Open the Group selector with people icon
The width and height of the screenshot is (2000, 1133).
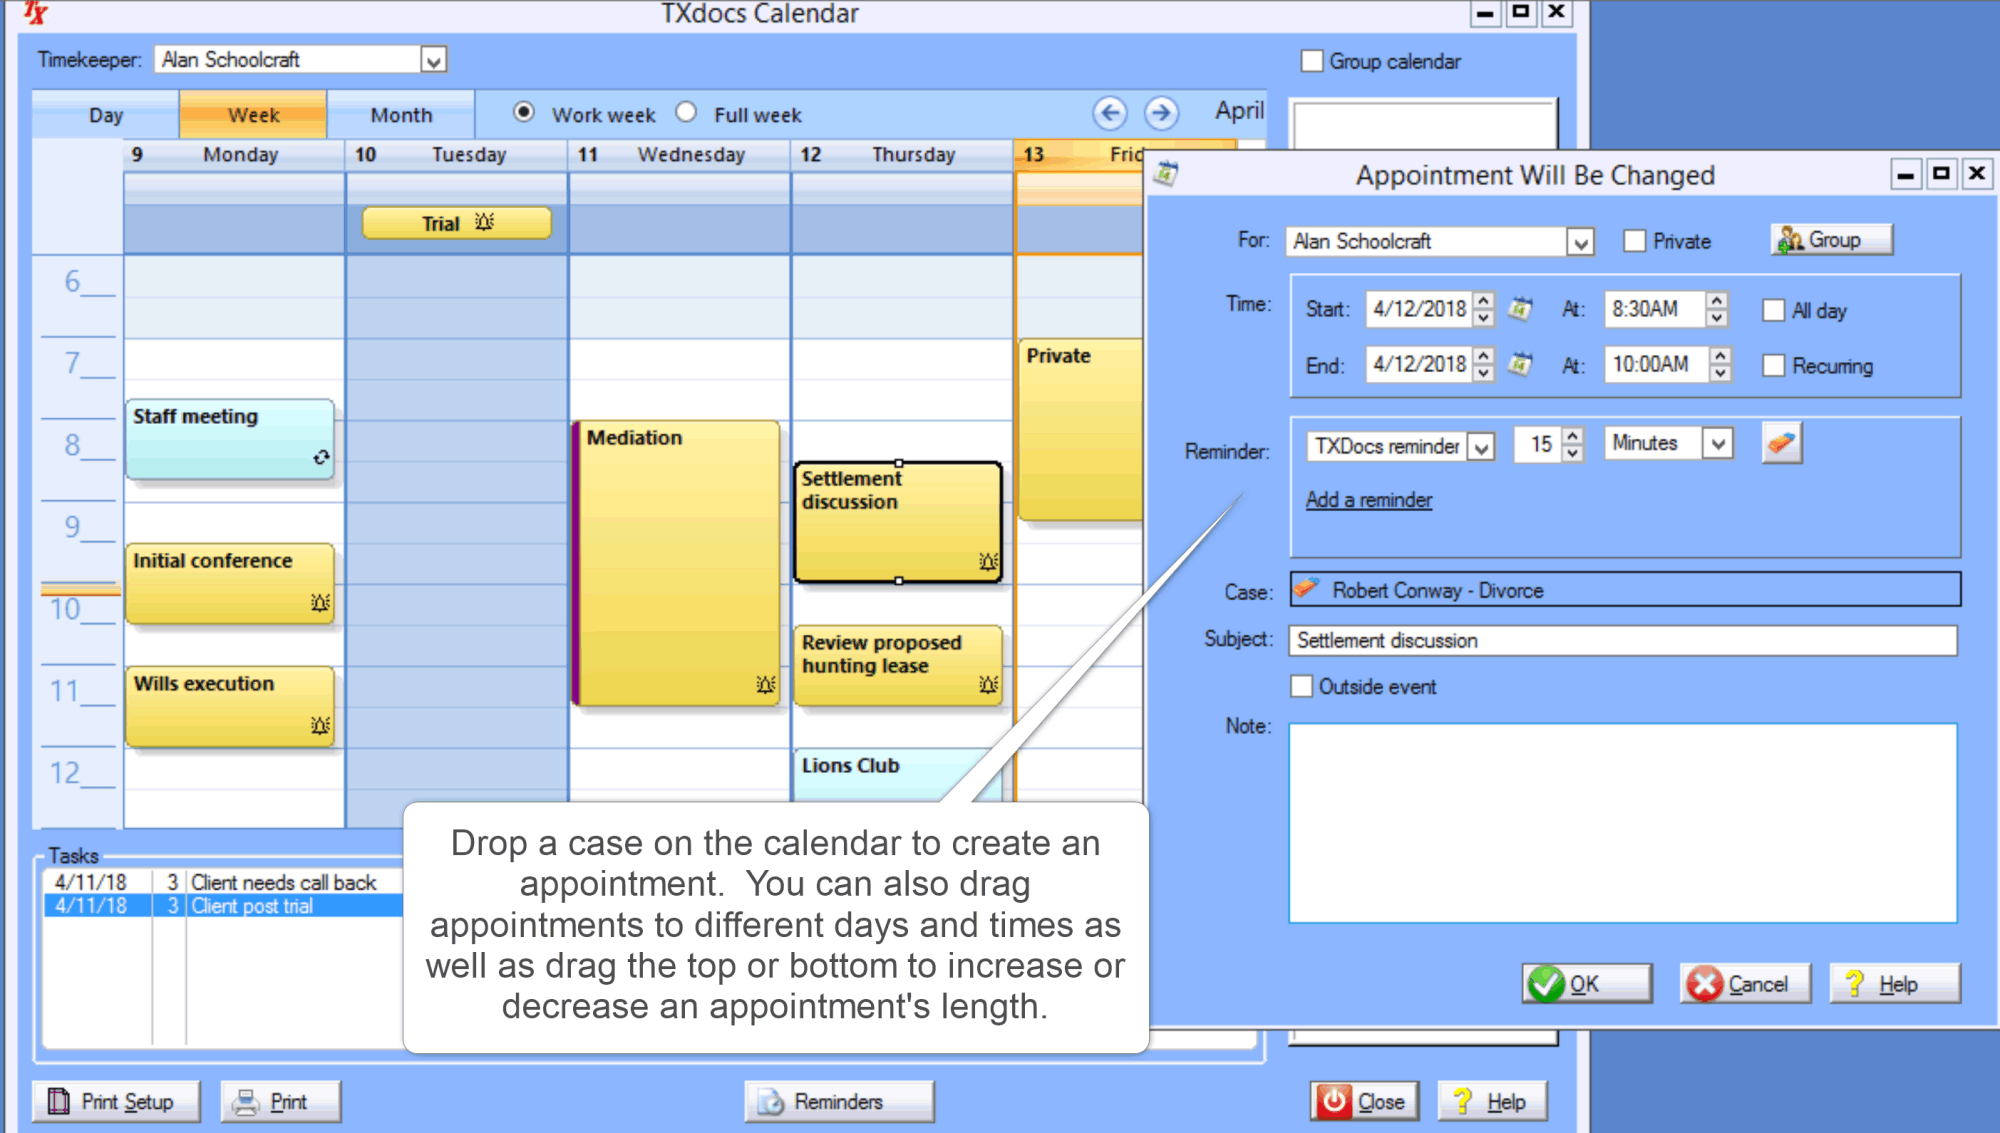[1830, 239]
